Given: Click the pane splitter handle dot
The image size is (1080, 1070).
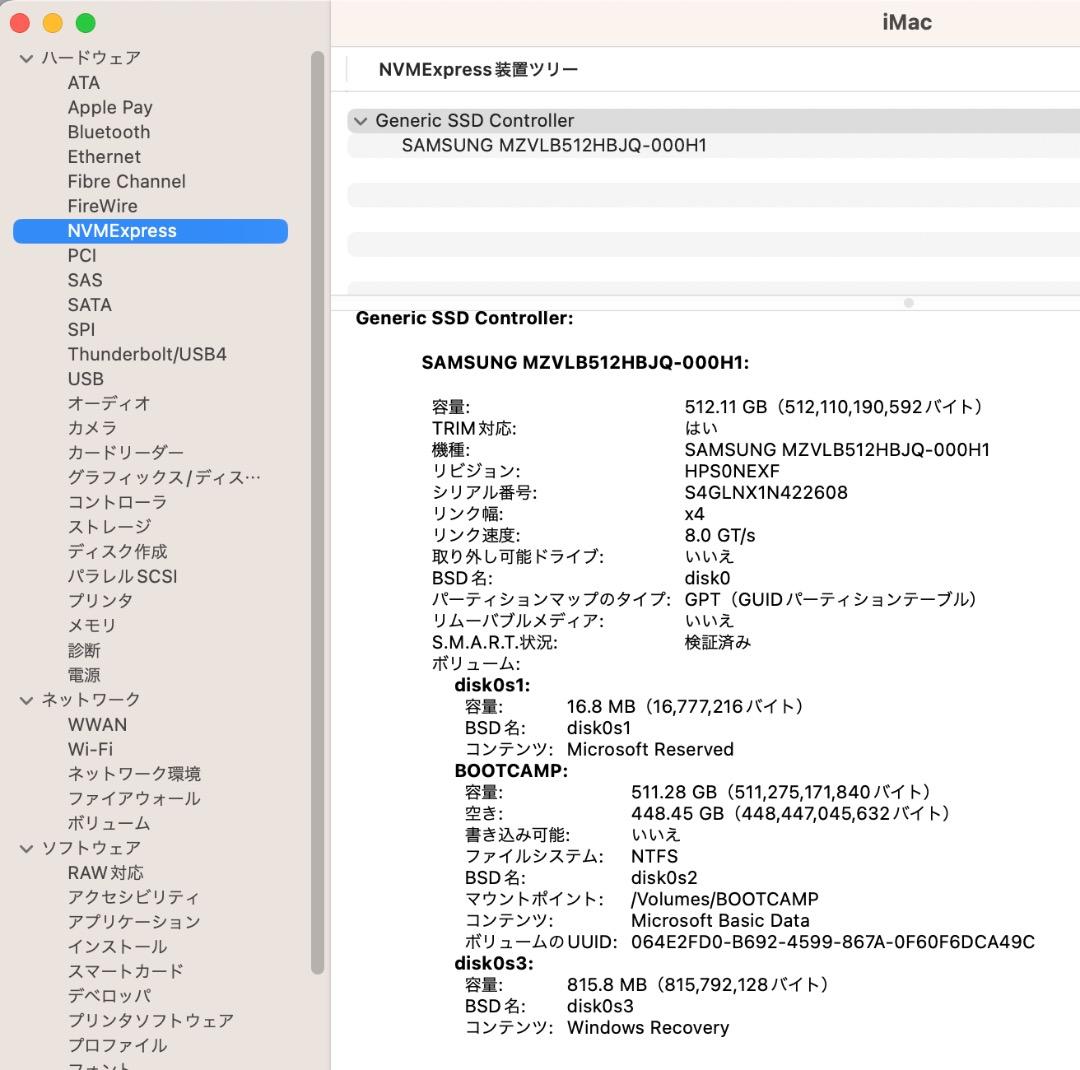Looking at the screenshot, I should (x=908, y=303).
